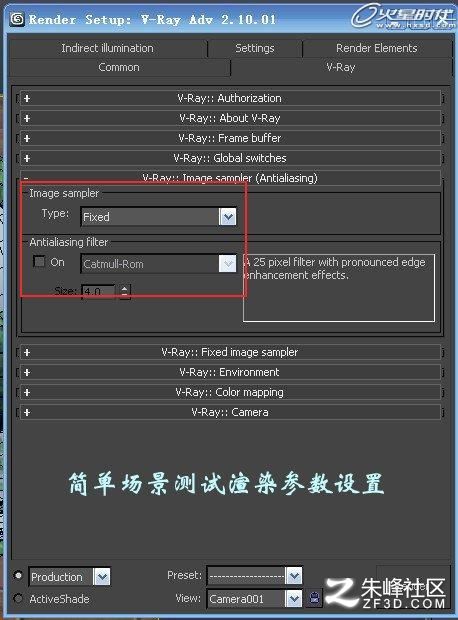Enable the Antialiasing filter On checkbox
The width and height of the screenshot is (458, 620).
[39, 261]
